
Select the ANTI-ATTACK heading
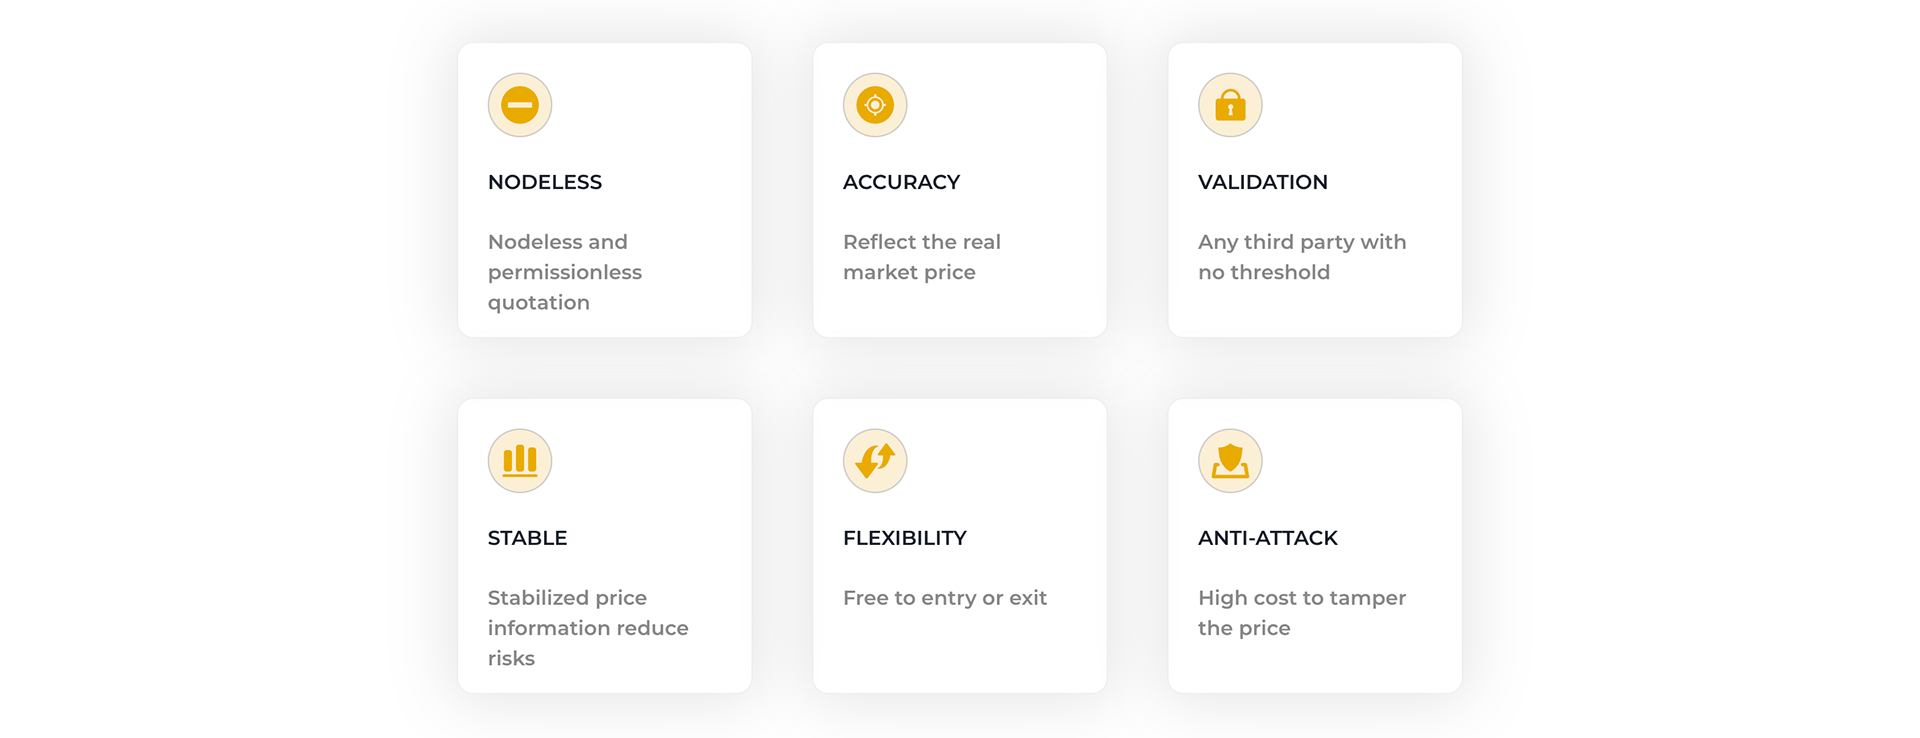point(1267,538)
